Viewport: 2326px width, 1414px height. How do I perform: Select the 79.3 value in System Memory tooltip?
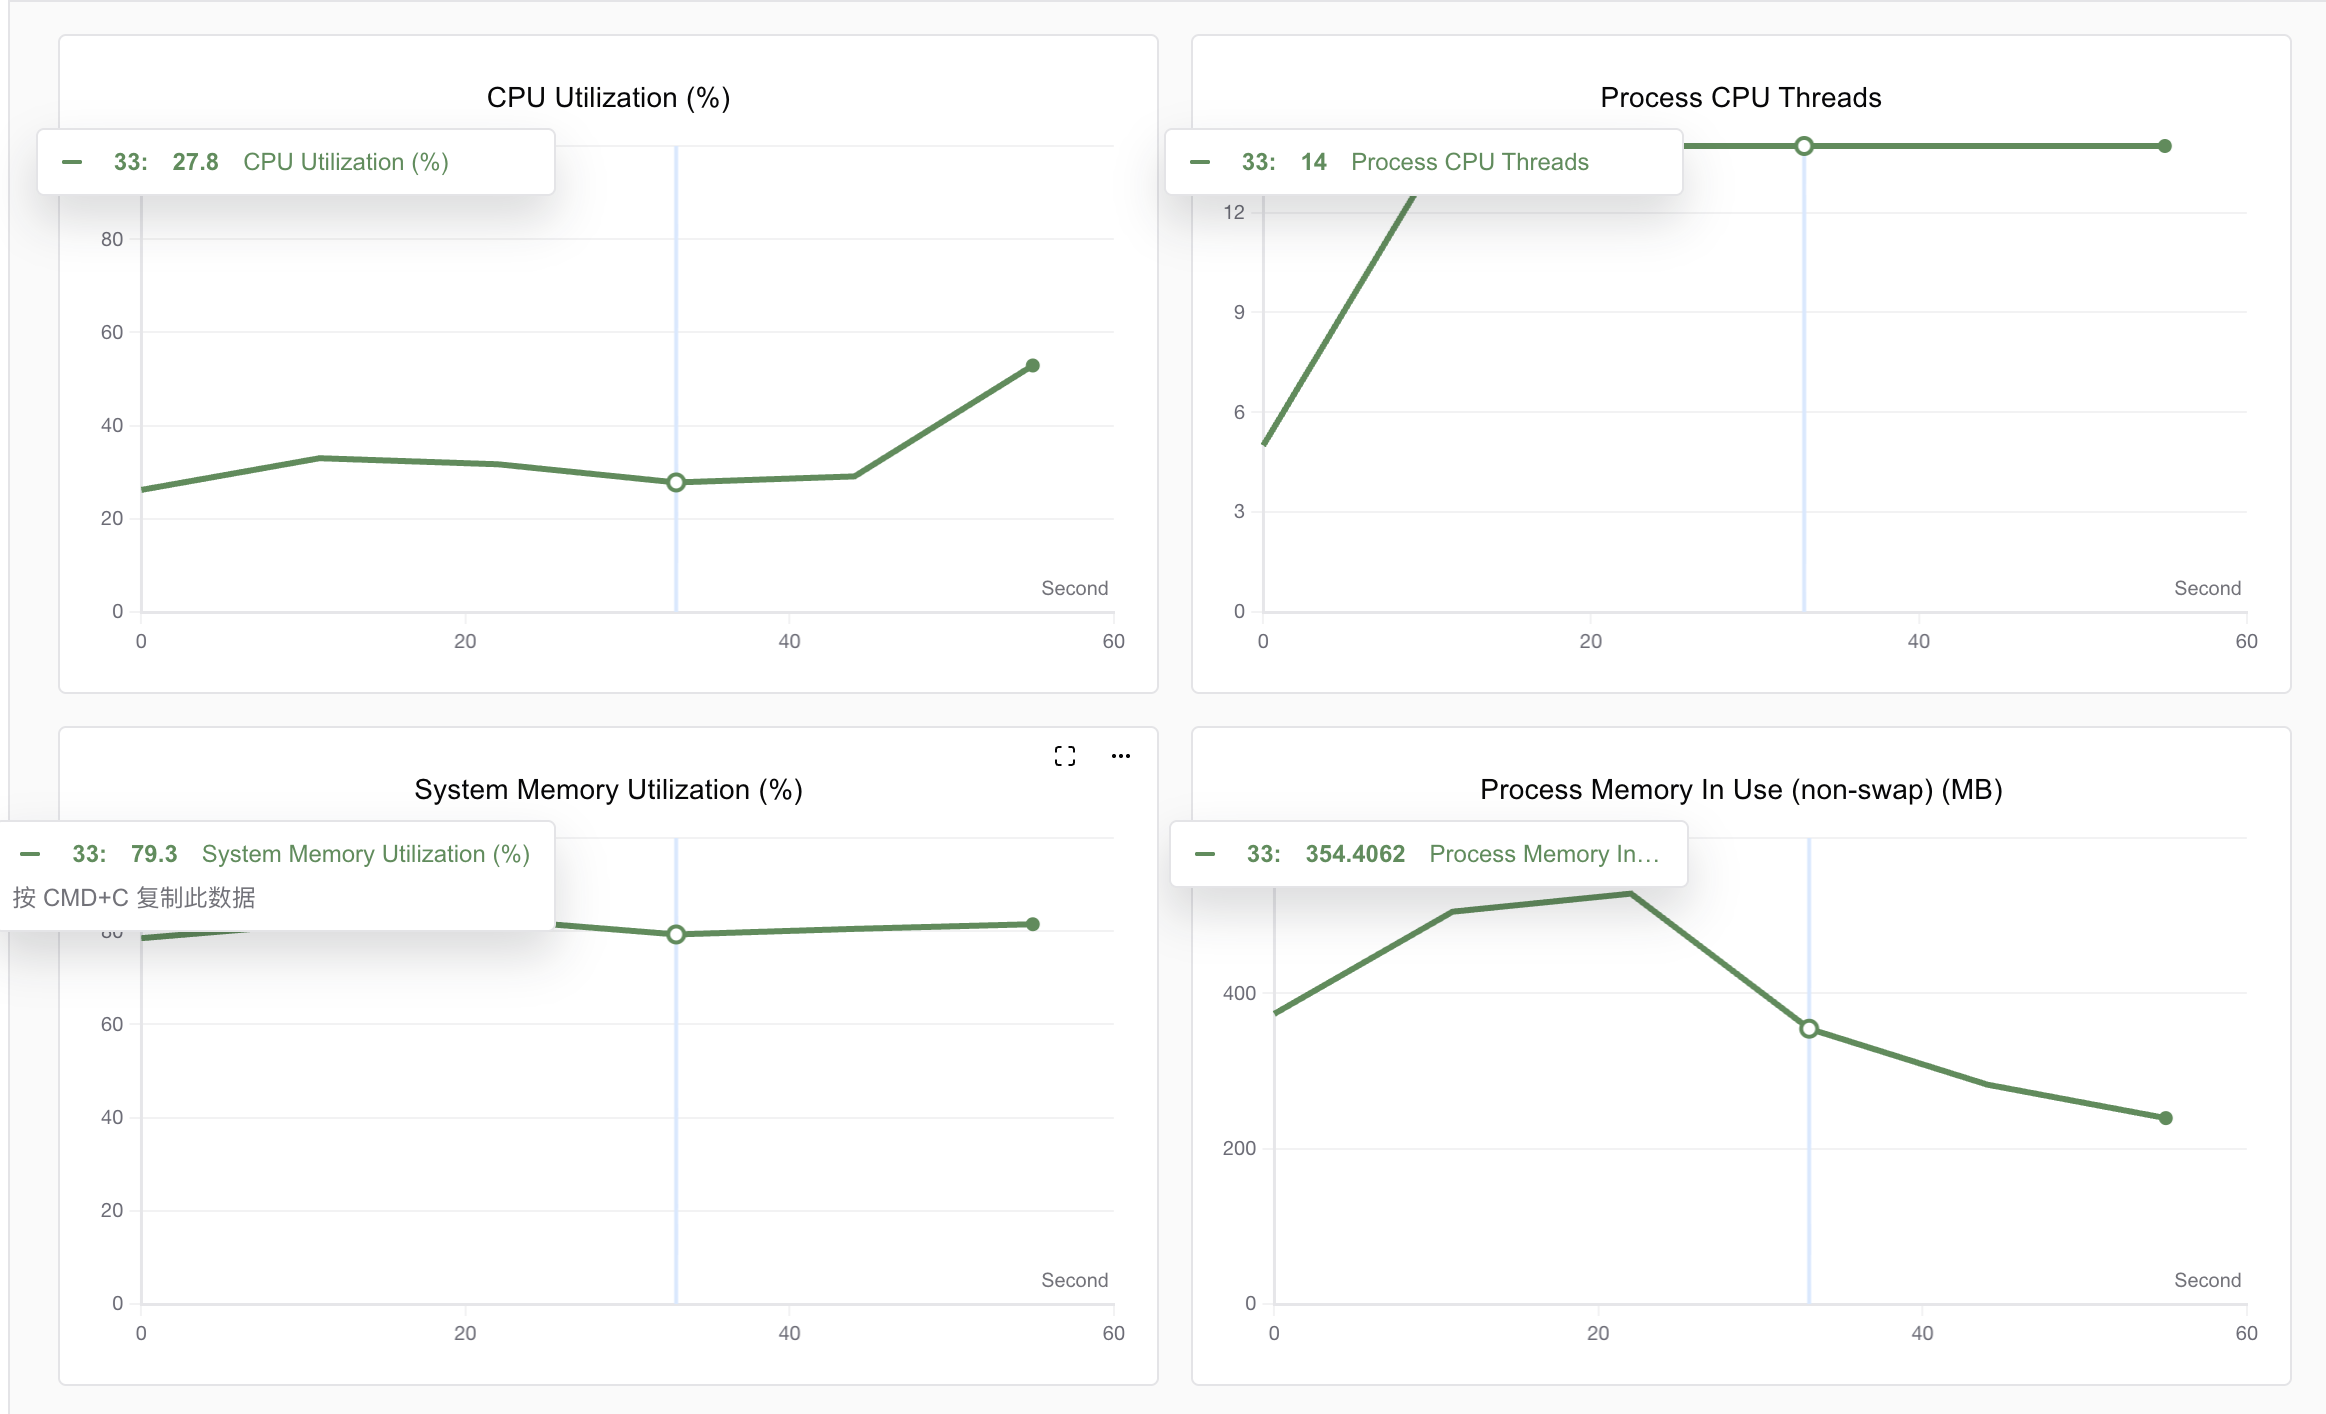(154, 854)
